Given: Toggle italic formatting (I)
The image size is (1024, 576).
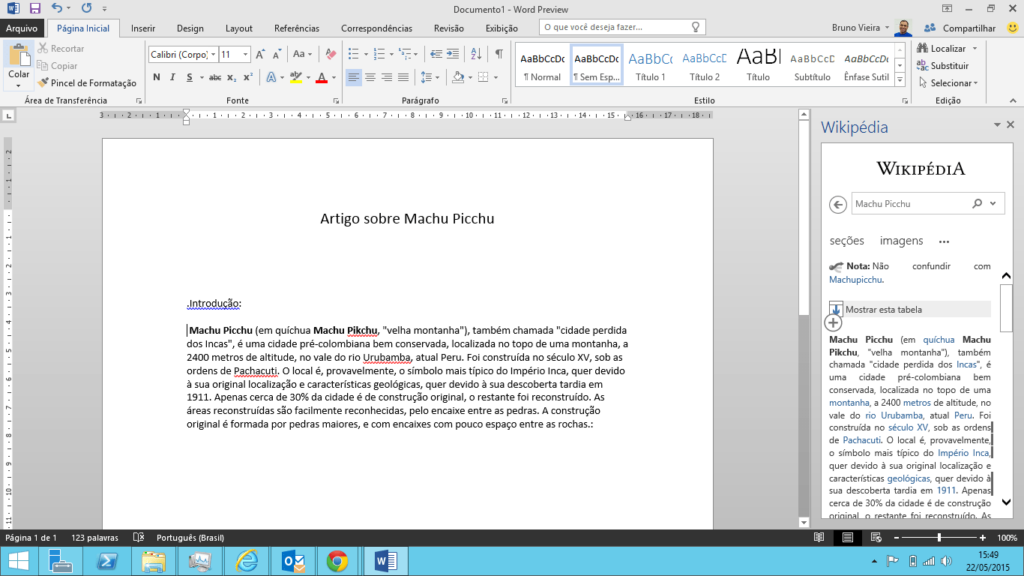Looking at the screenshot, I should (172, 78).
